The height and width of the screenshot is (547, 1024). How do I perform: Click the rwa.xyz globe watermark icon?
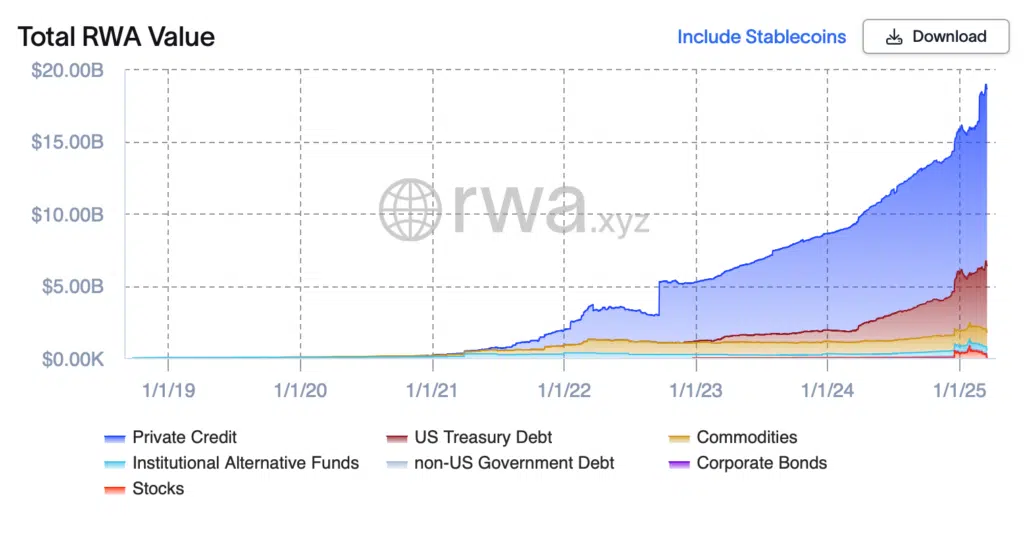pyautogui.click(x=409, y=210)
